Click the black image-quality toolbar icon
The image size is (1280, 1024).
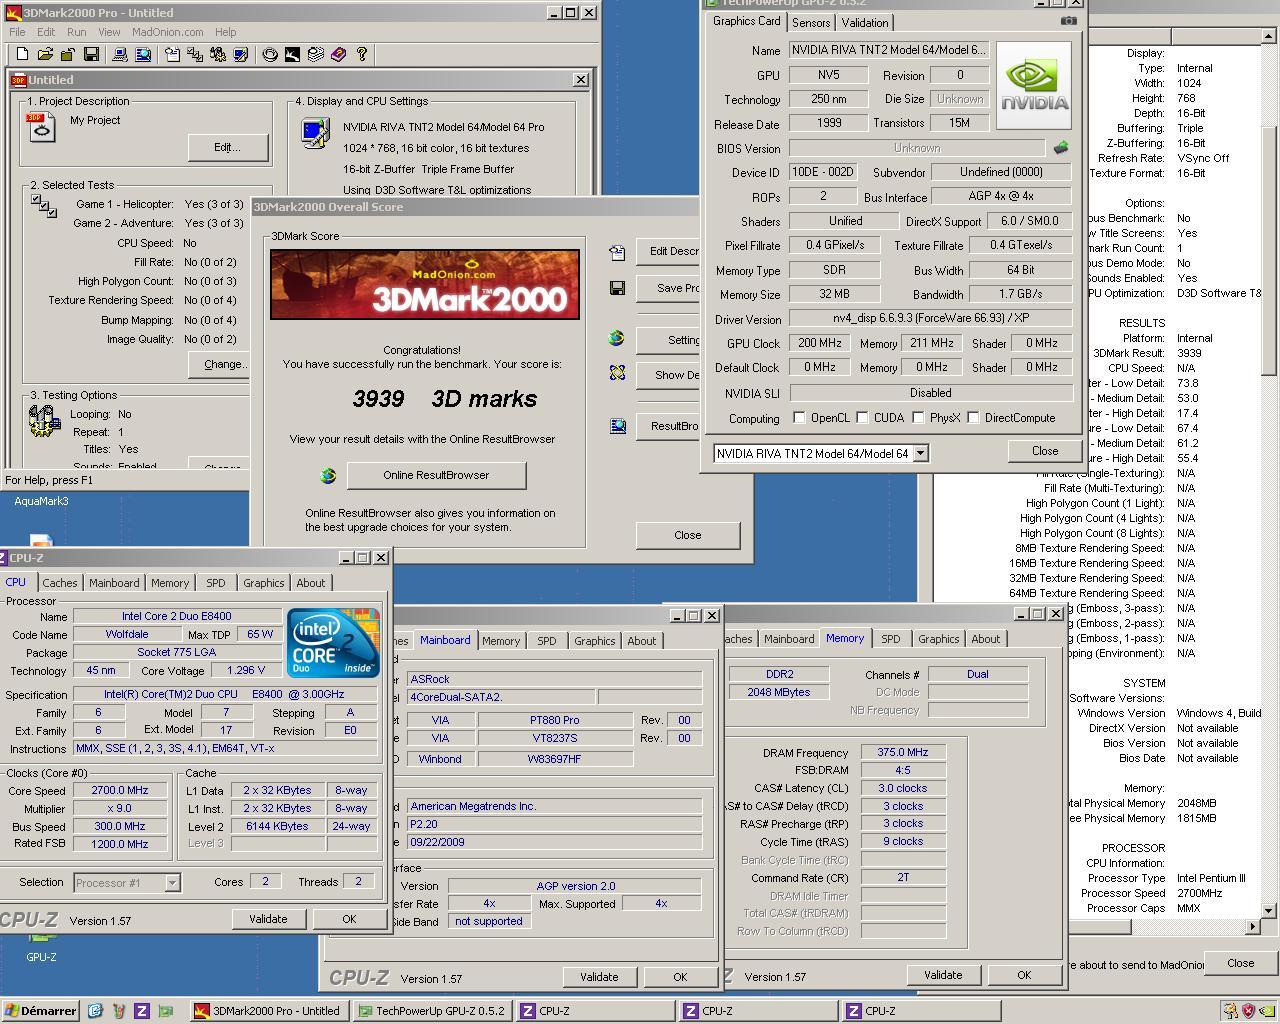pyautogui.click(x=292, y=54)
